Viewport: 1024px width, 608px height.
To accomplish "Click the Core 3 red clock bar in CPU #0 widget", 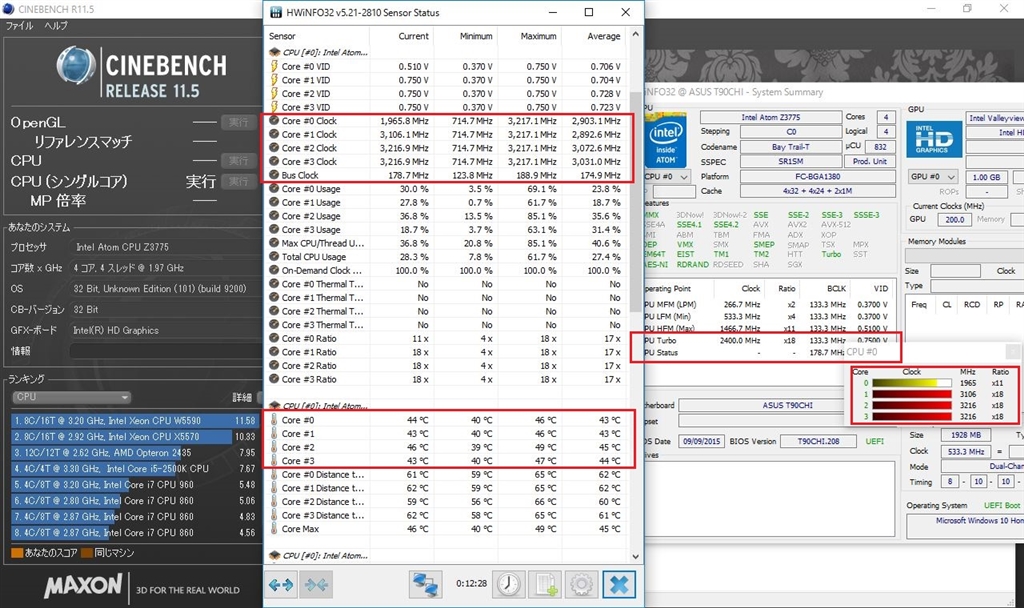I will click(x=912, y=417).
